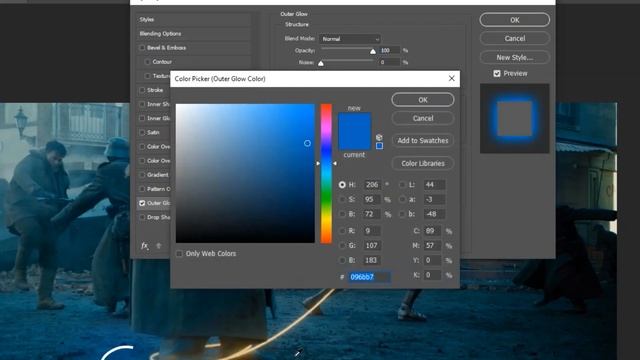Click the RGB B field showing 183
The width and height of the screenshot is (640, 360).
372,260
